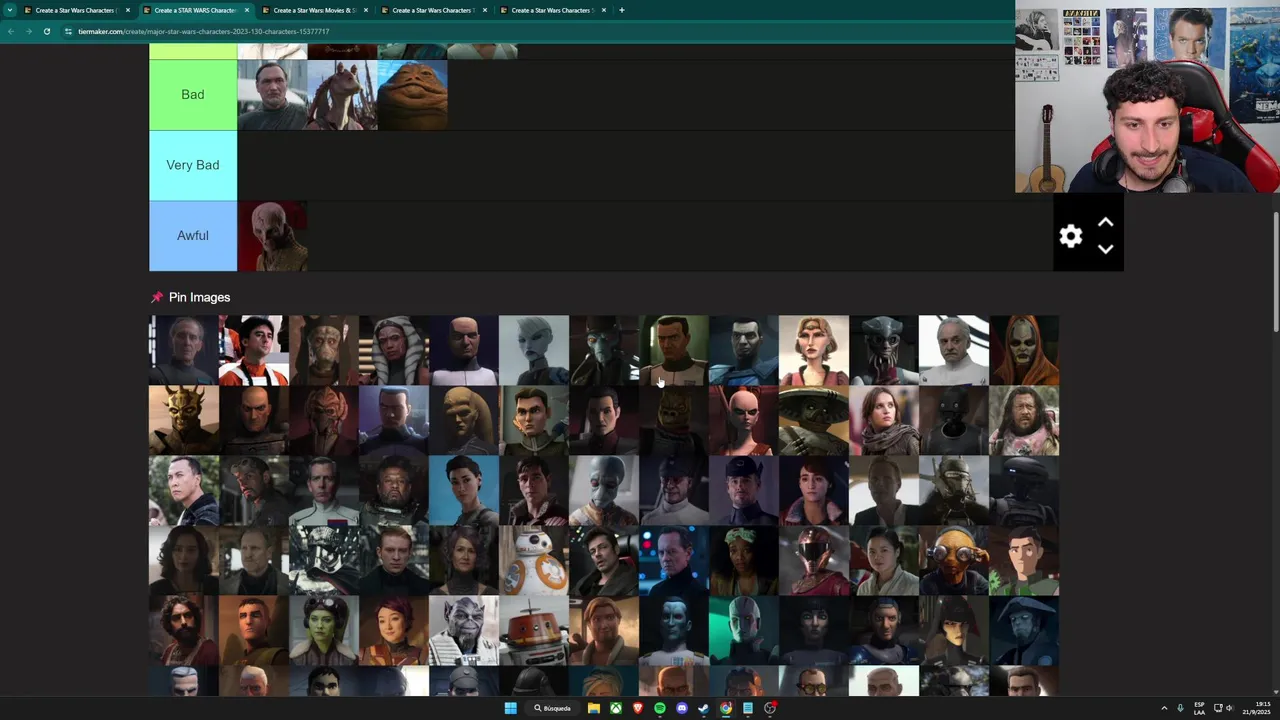Pick the blonde Duchess Satine thumbnail
Image resolution: width=1280 pixels, height=720 pixels.
coord(814,350)
